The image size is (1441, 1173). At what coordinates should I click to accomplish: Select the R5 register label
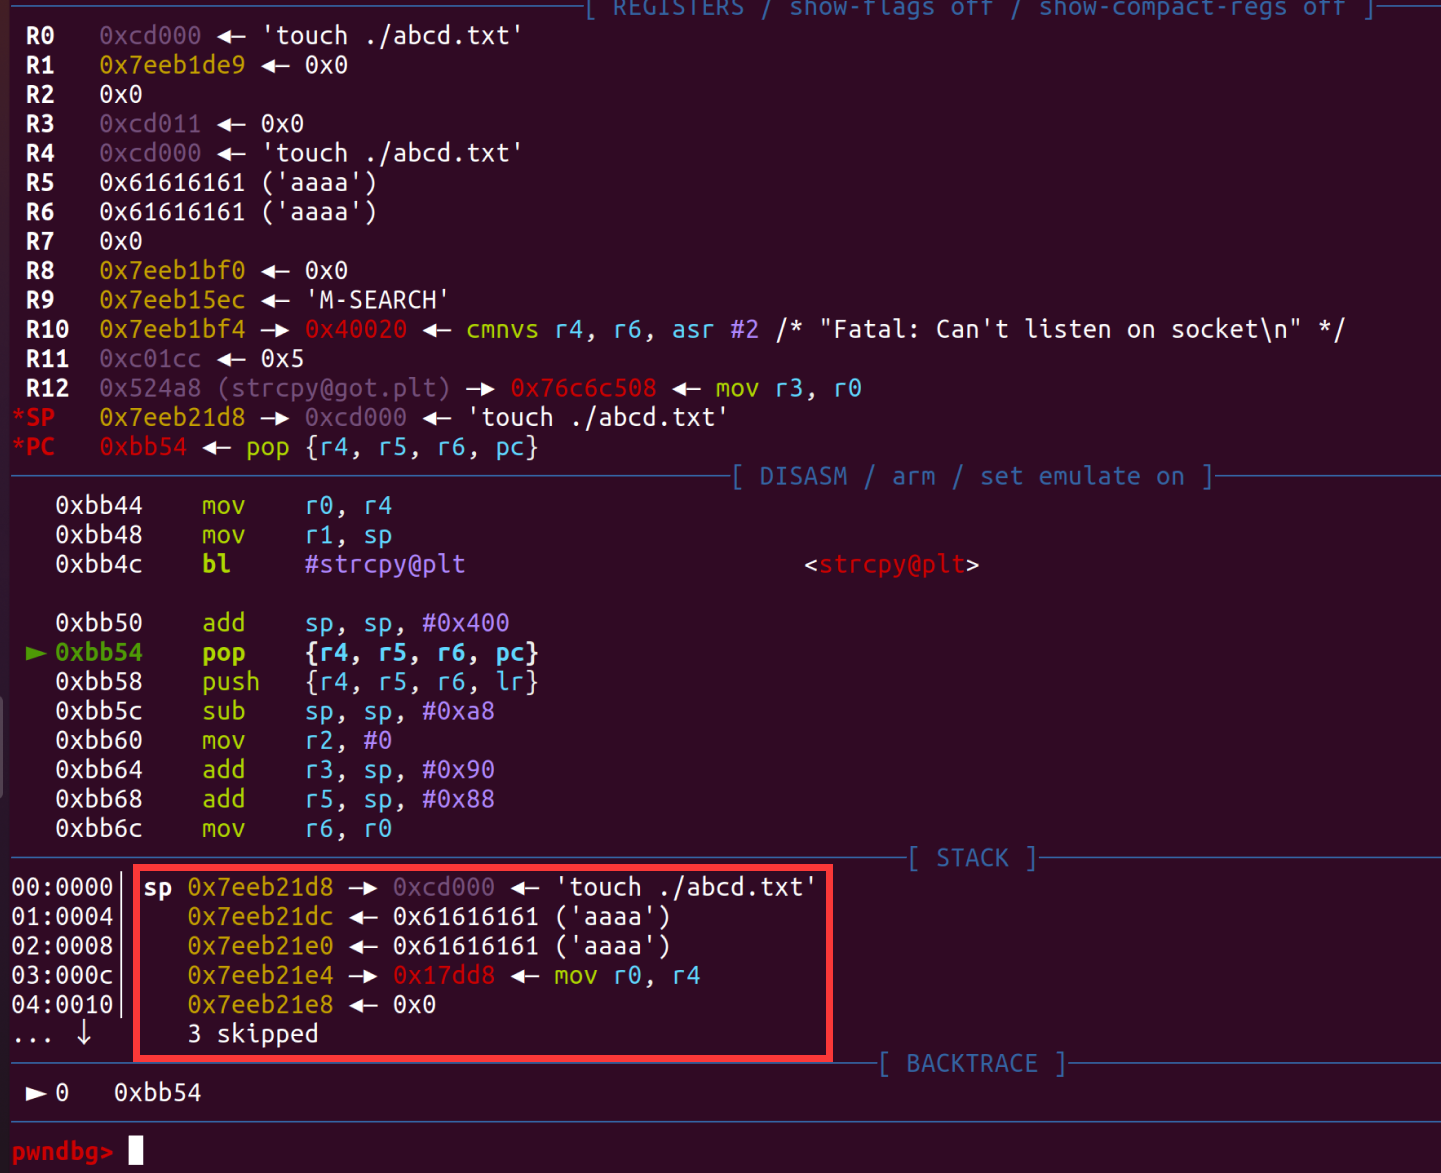coord(40,183)
